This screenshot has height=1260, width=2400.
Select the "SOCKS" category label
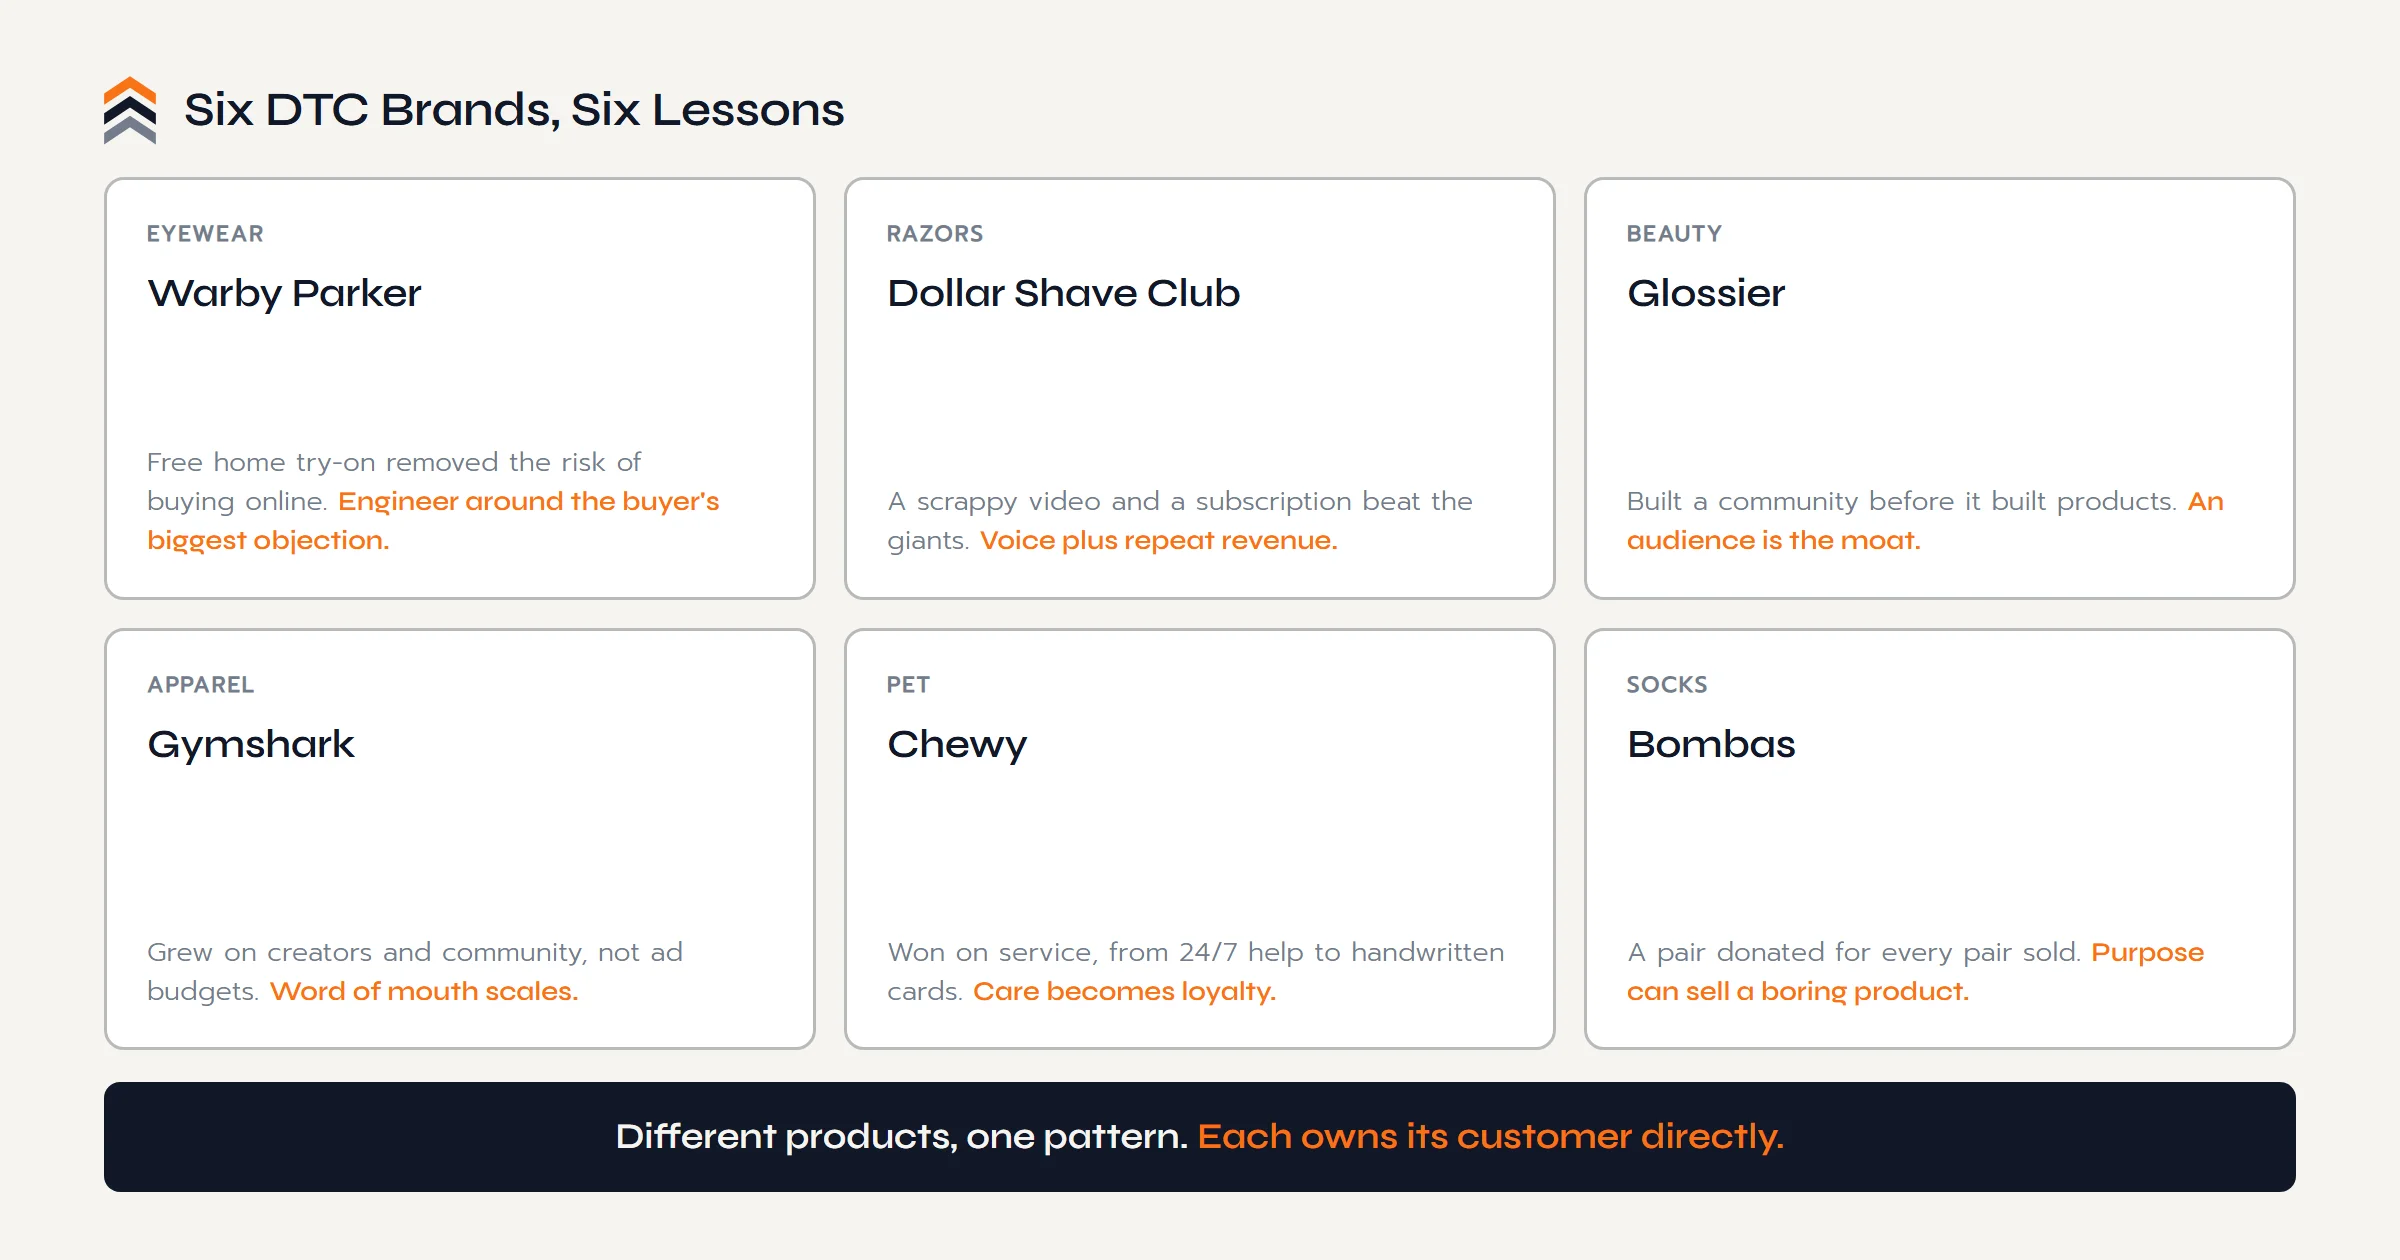[x=1666, y=685]
